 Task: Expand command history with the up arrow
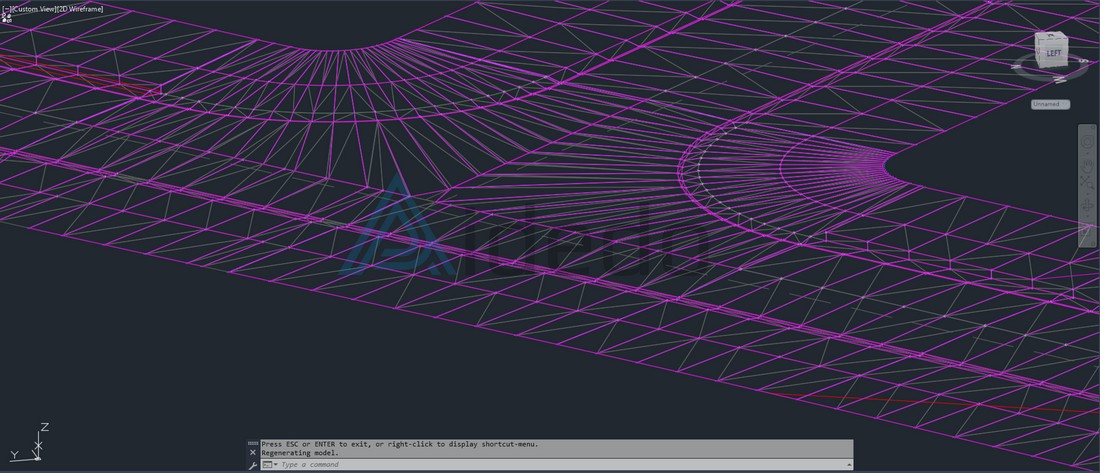tap(850, 465)
